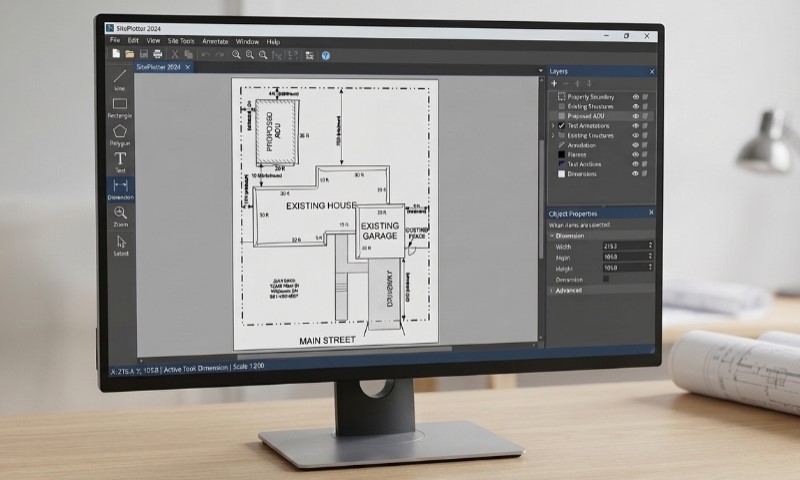
Task: Select the Rectangle tool
Action: point(120,108)
